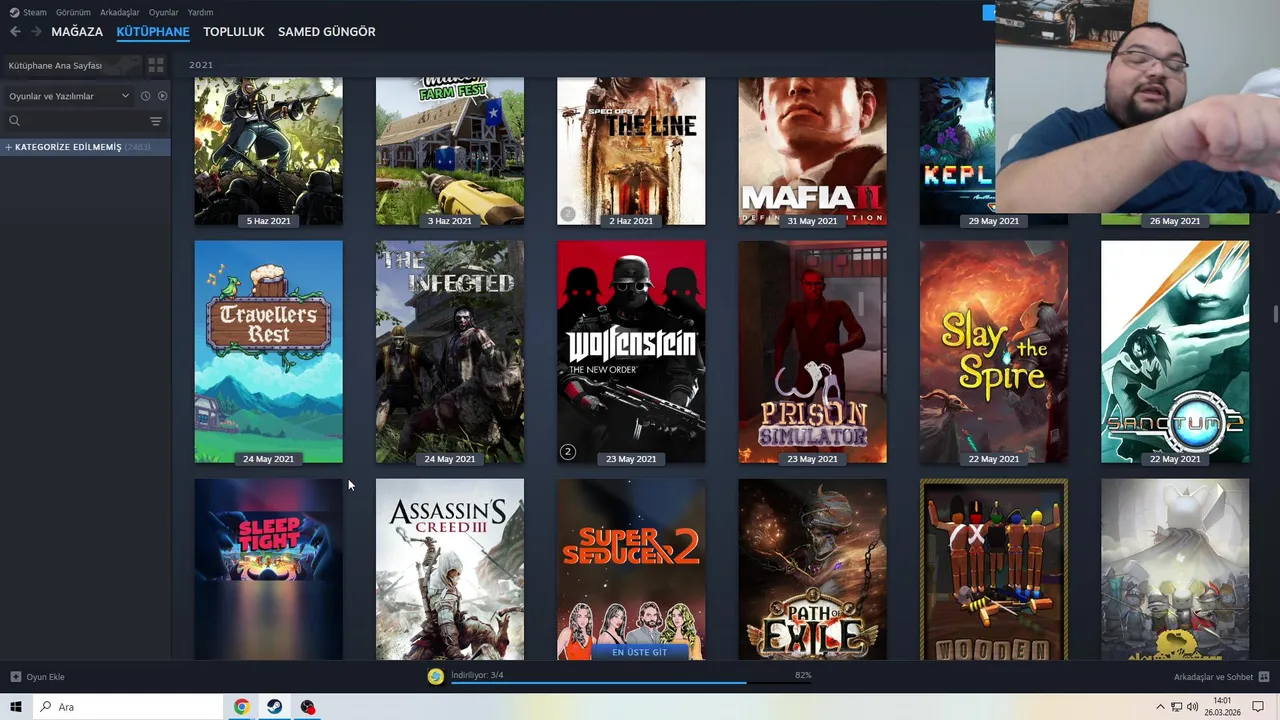Image resolution: width=1280 pixels, height=720 pixels.
Task: Go forward with the right arrow
Action: [x=36, y=32]
